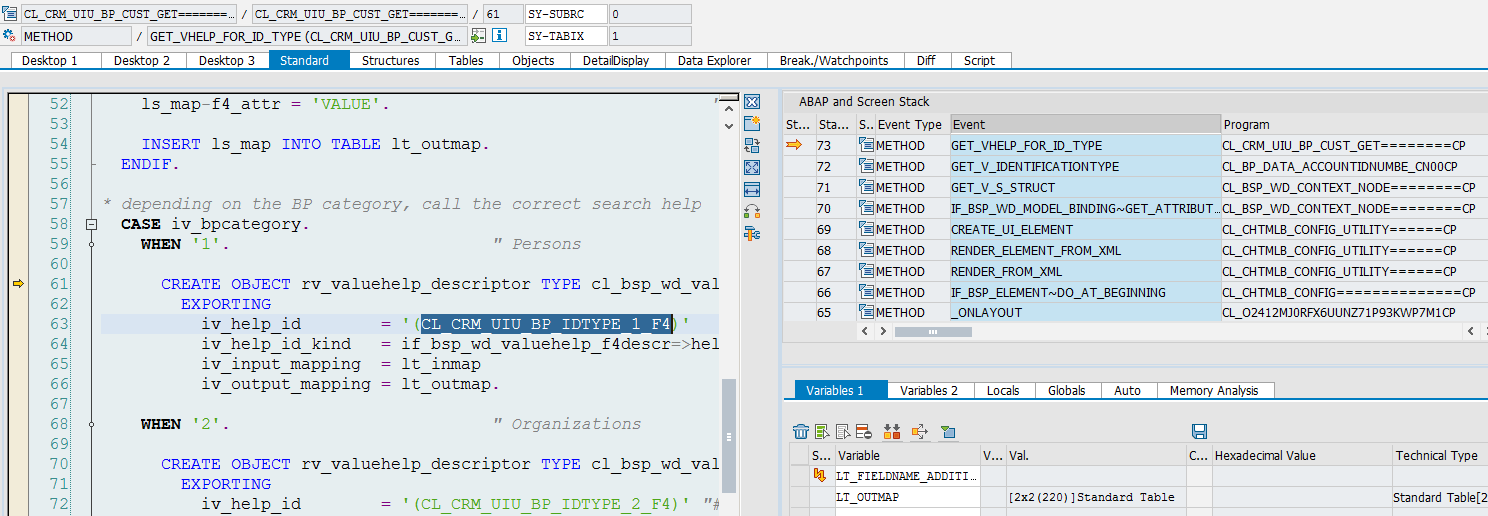The width and height of the screenshot is (1488, 516).
Task: Open the Objects tab
Action: click(533, 60)
